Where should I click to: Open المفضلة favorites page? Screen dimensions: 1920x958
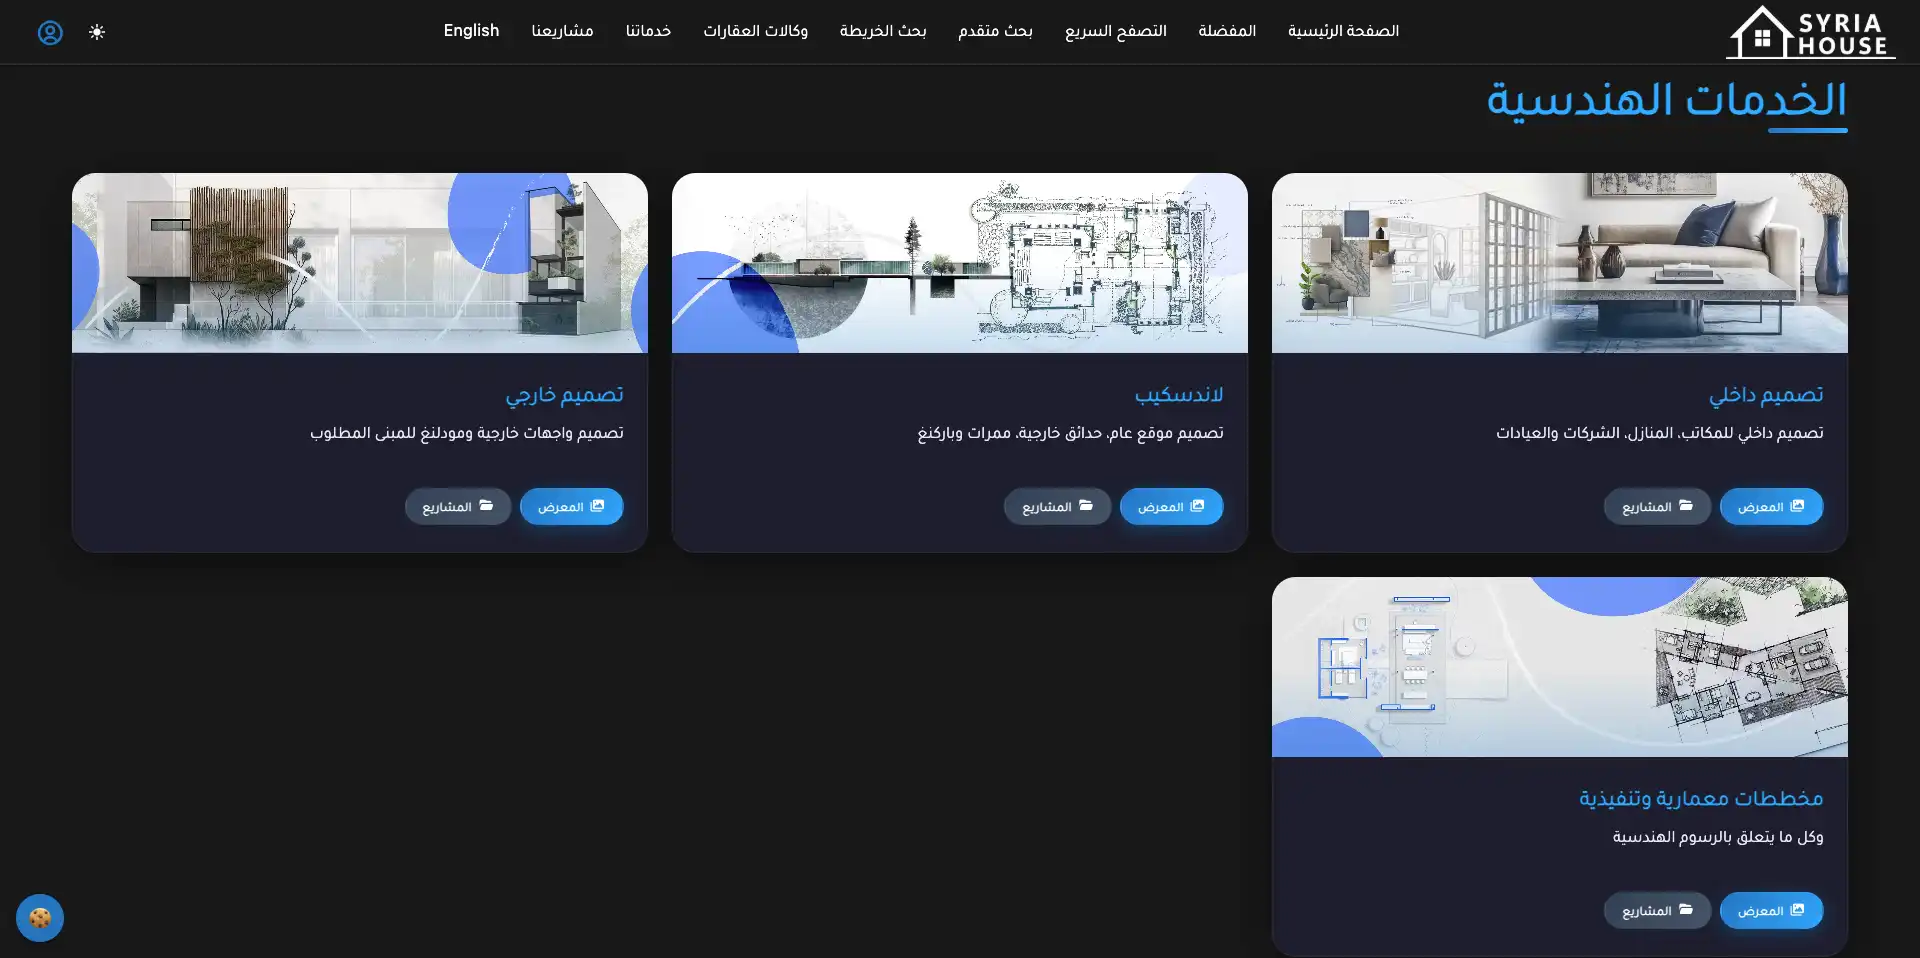pyautogui.click(x=1227, y=31)
